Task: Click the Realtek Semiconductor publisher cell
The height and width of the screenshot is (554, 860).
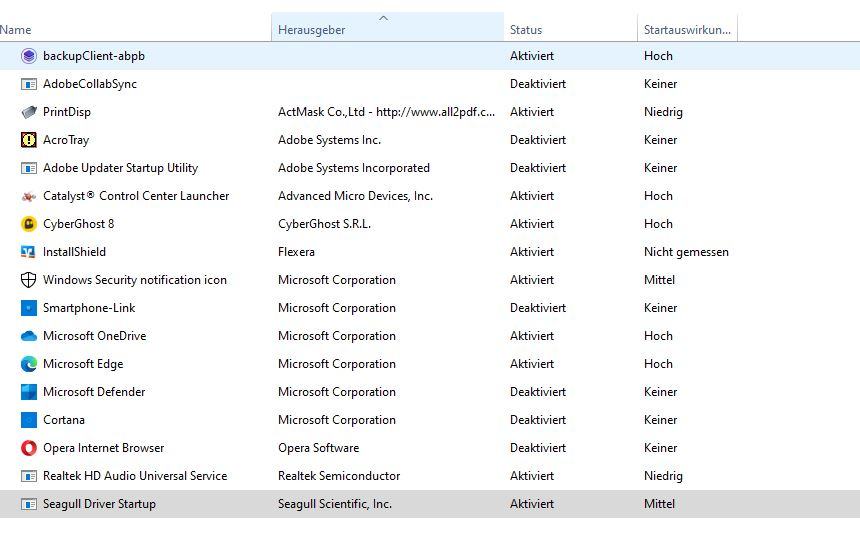Action: tap(339, 476)
